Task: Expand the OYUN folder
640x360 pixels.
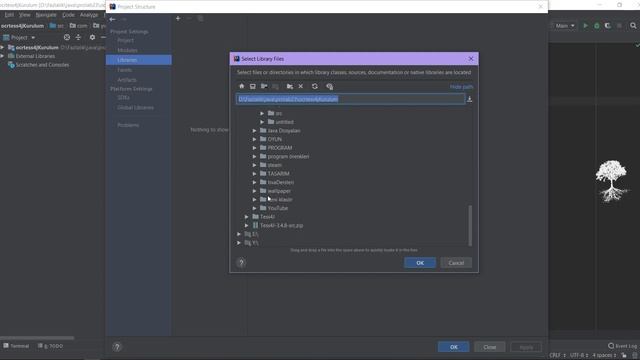Action: click(x=254, y=139)
